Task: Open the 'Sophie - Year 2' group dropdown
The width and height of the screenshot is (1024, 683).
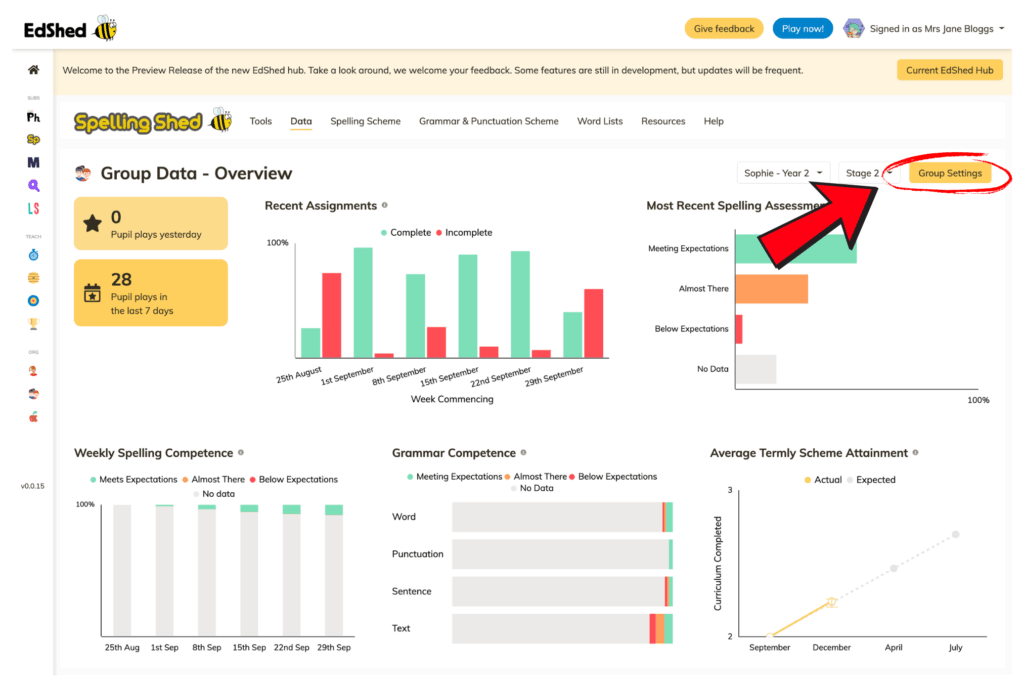Action: pos(783,173)
